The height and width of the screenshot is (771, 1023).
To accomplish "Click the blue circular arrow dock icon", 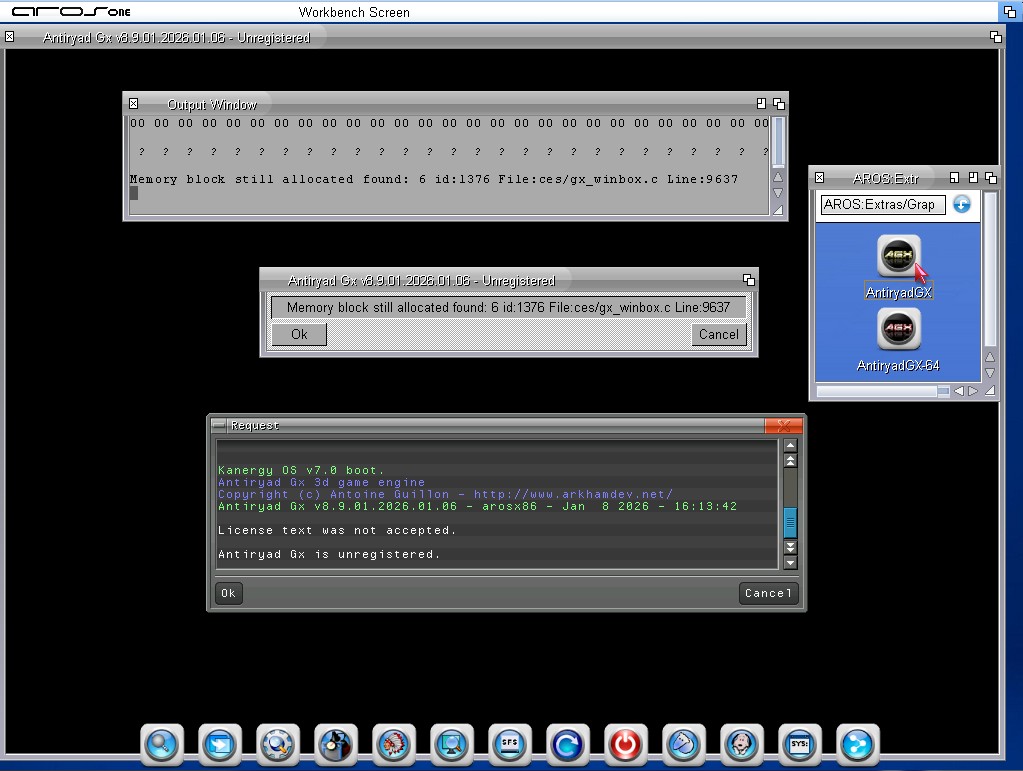I will click(x=567, y=743).
